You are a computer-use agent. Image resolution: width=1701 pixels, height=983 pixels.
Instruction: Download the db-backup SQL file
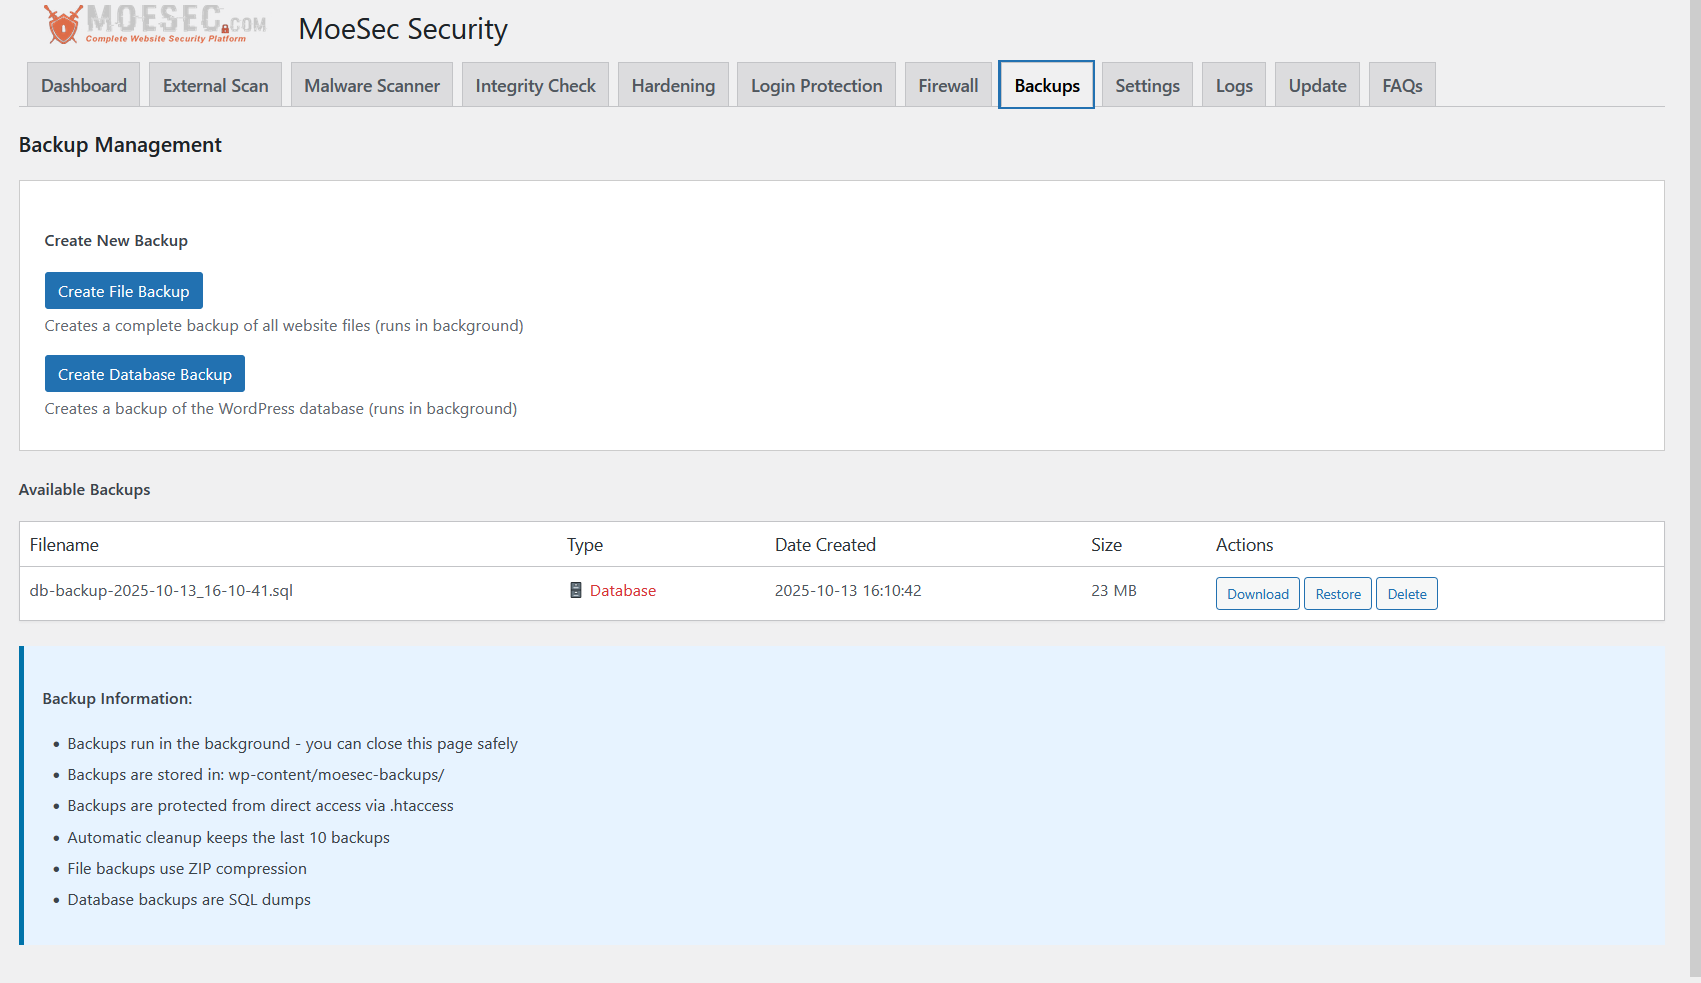[1258, 594]
